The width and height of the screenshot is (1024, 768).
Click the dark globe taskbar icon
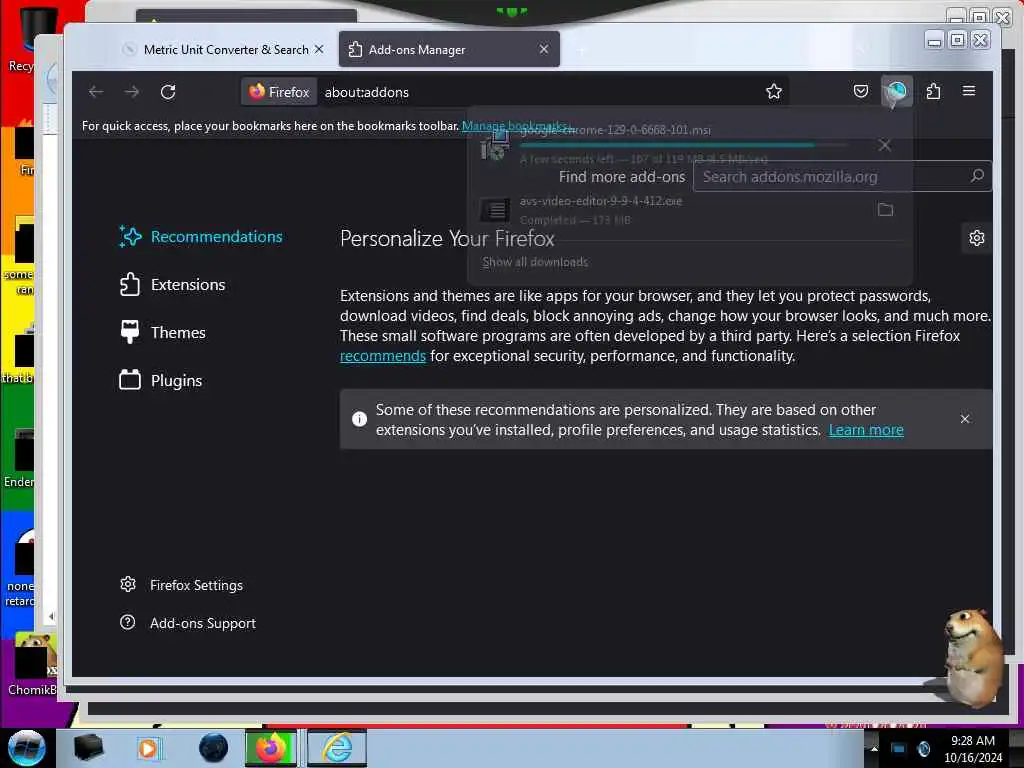tap(214, 748)
